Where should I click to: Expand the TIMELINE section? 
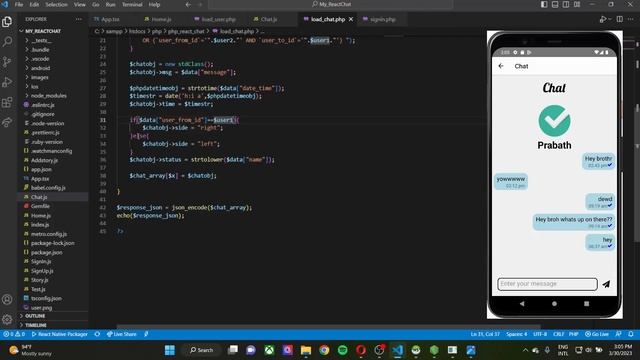click(36, 325)
